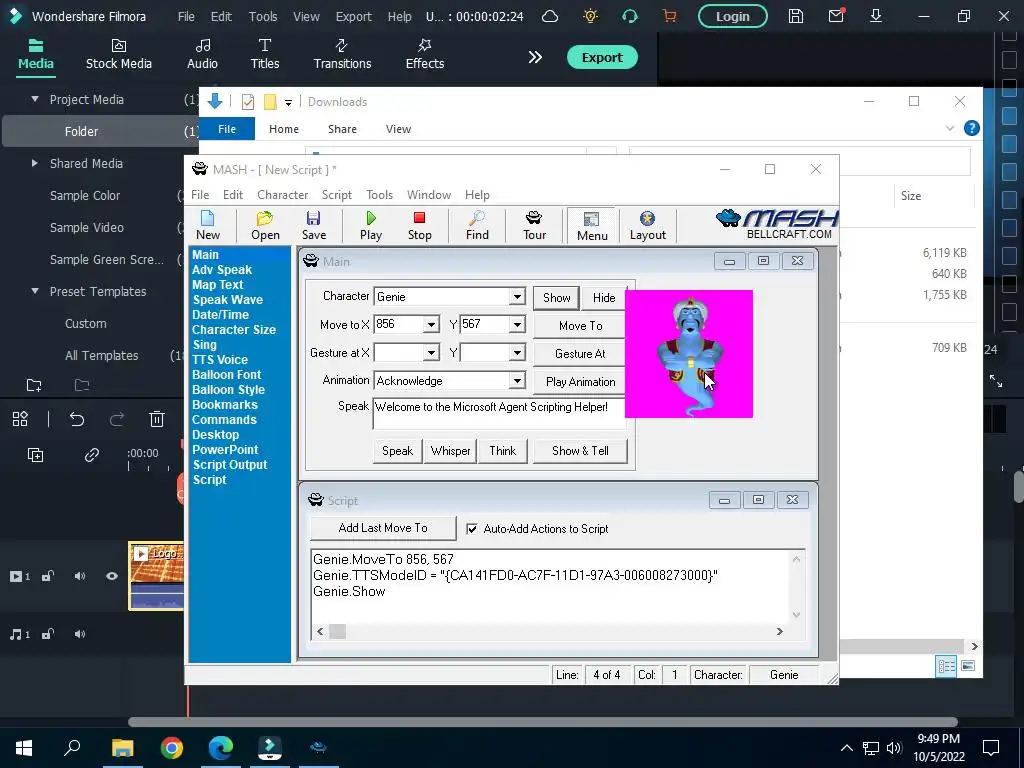This screenshot has width=1024, height=768.
Task: Open Filmora Transitions tab
Action: point(342,55)
